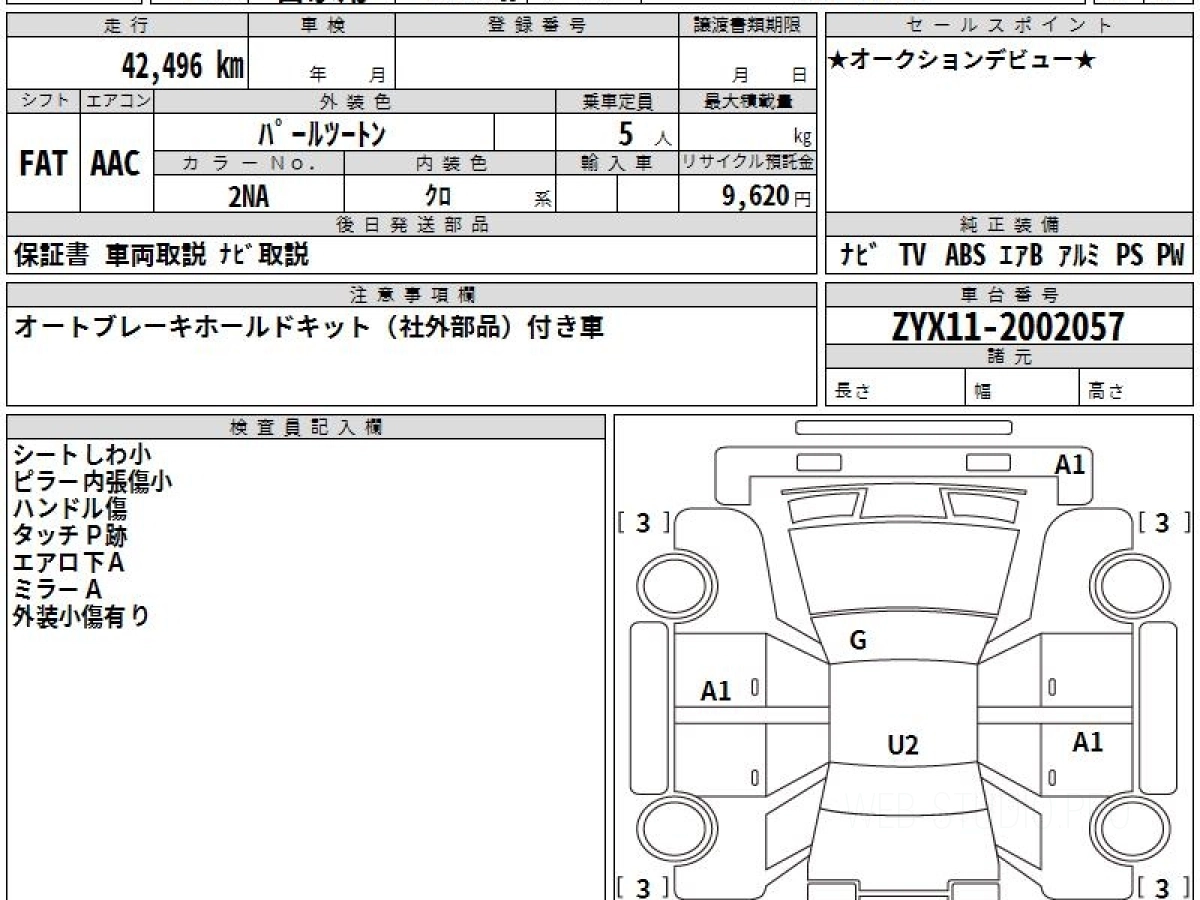Viewport: 1200px width, 900px height.
Task: Click the 外装色 header
Action: click(355, 101)
